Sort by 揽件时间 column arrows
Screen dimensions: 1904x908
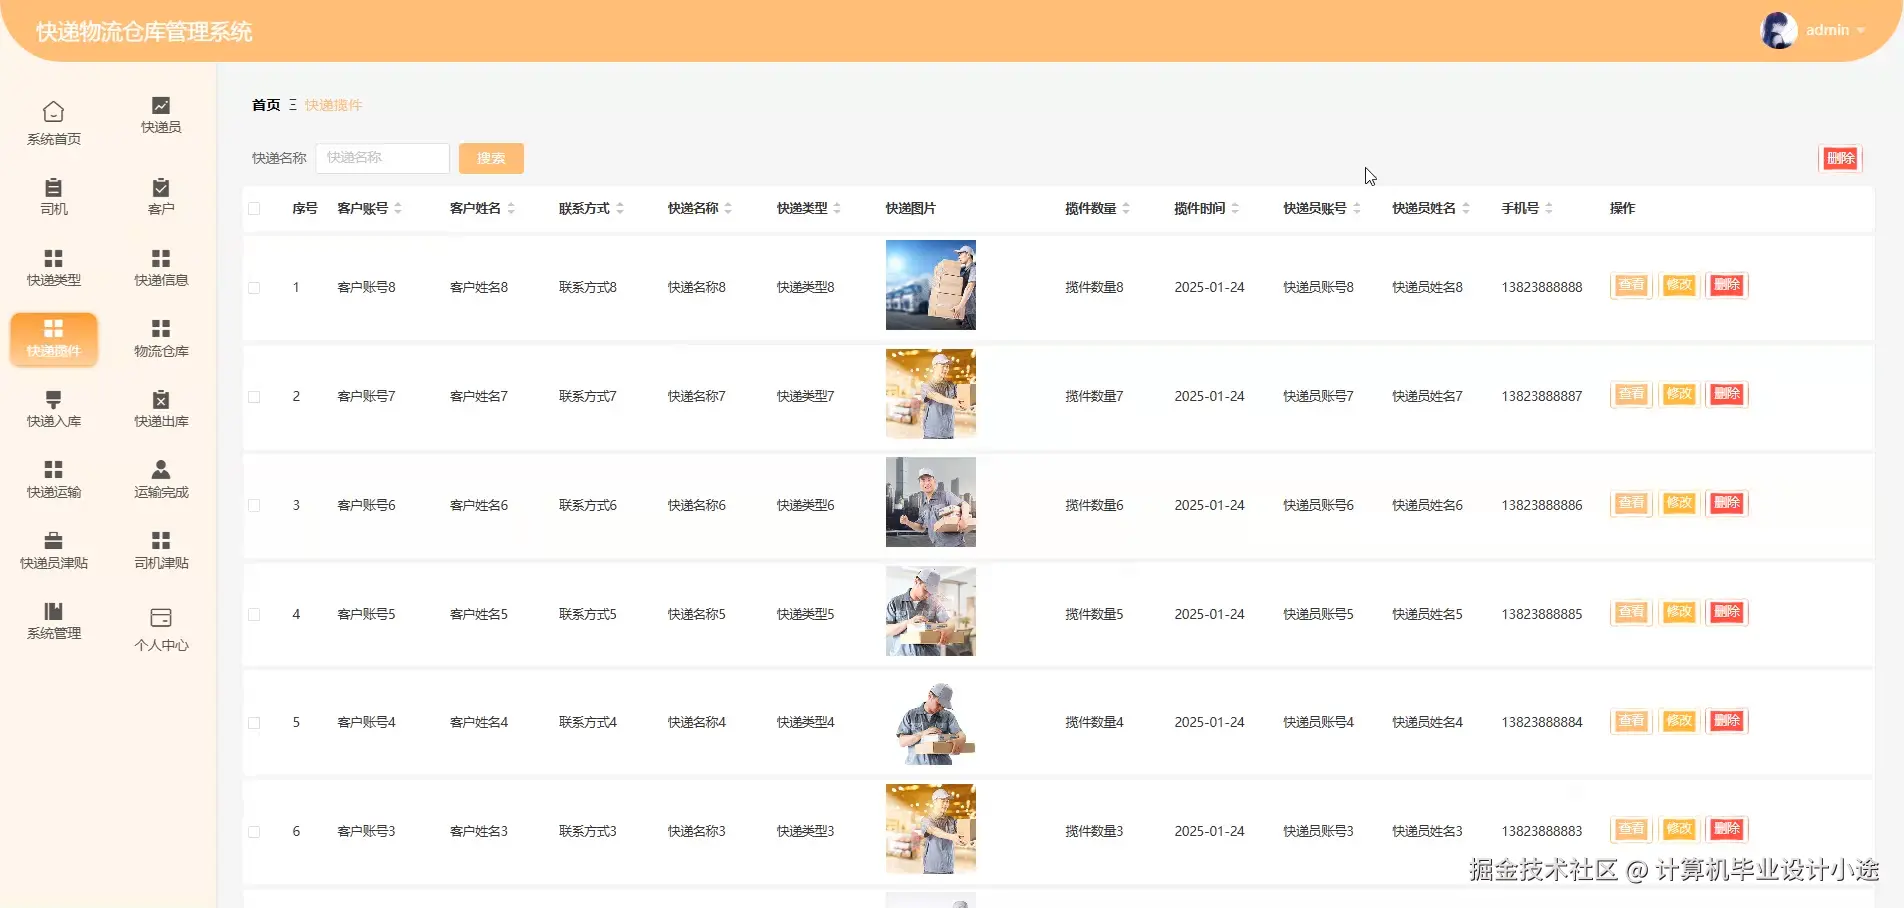click(1237, 208)
